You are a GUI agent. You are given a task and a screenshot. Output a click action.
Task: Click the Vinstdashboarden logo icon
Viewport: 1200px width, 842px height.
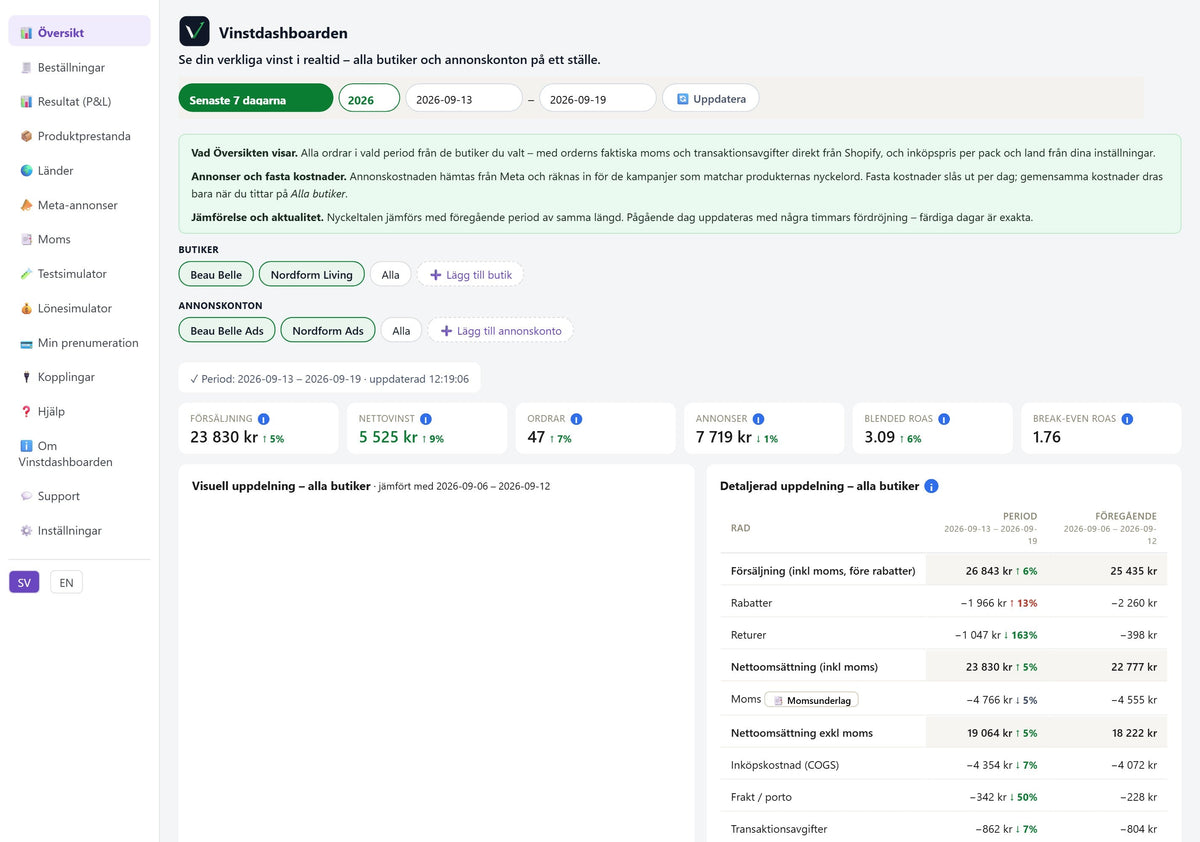[194, 31]
